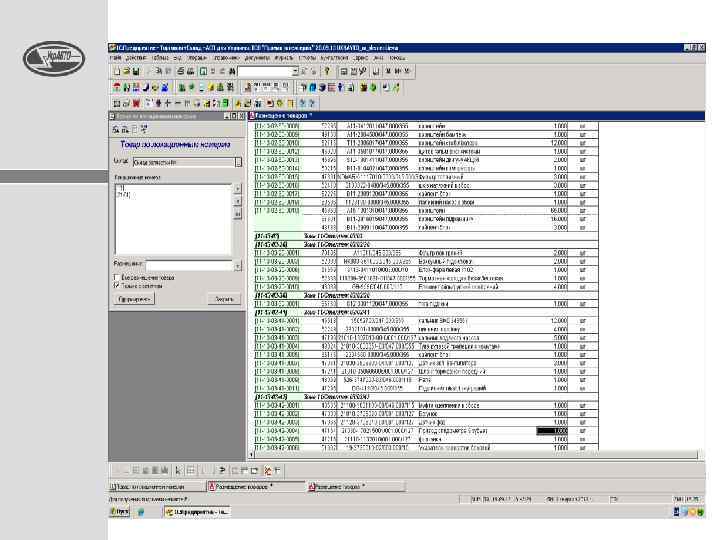Screen dimensions: 720x540
Task: Open the Помощь menu at the end of the menu bar
Action: (x=397, y=58)
